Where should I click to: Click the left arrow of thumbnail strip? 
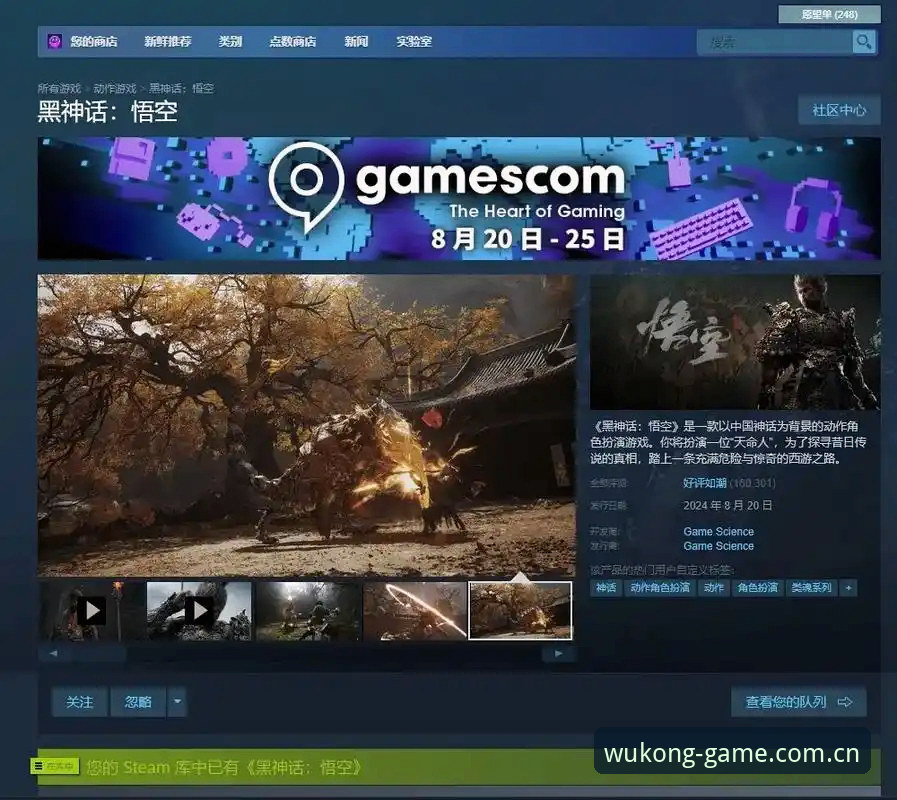tap(53, 653)
